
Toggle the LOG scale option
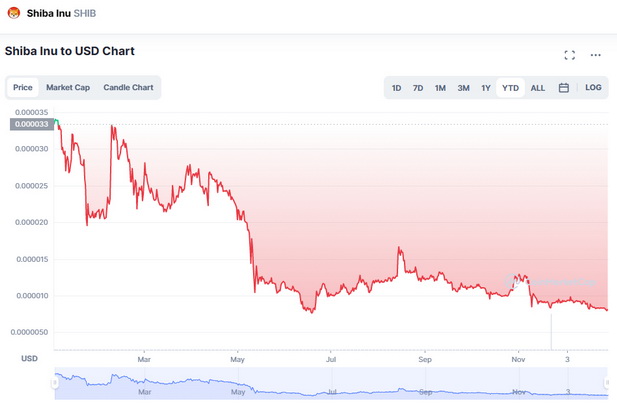point(594,88)
